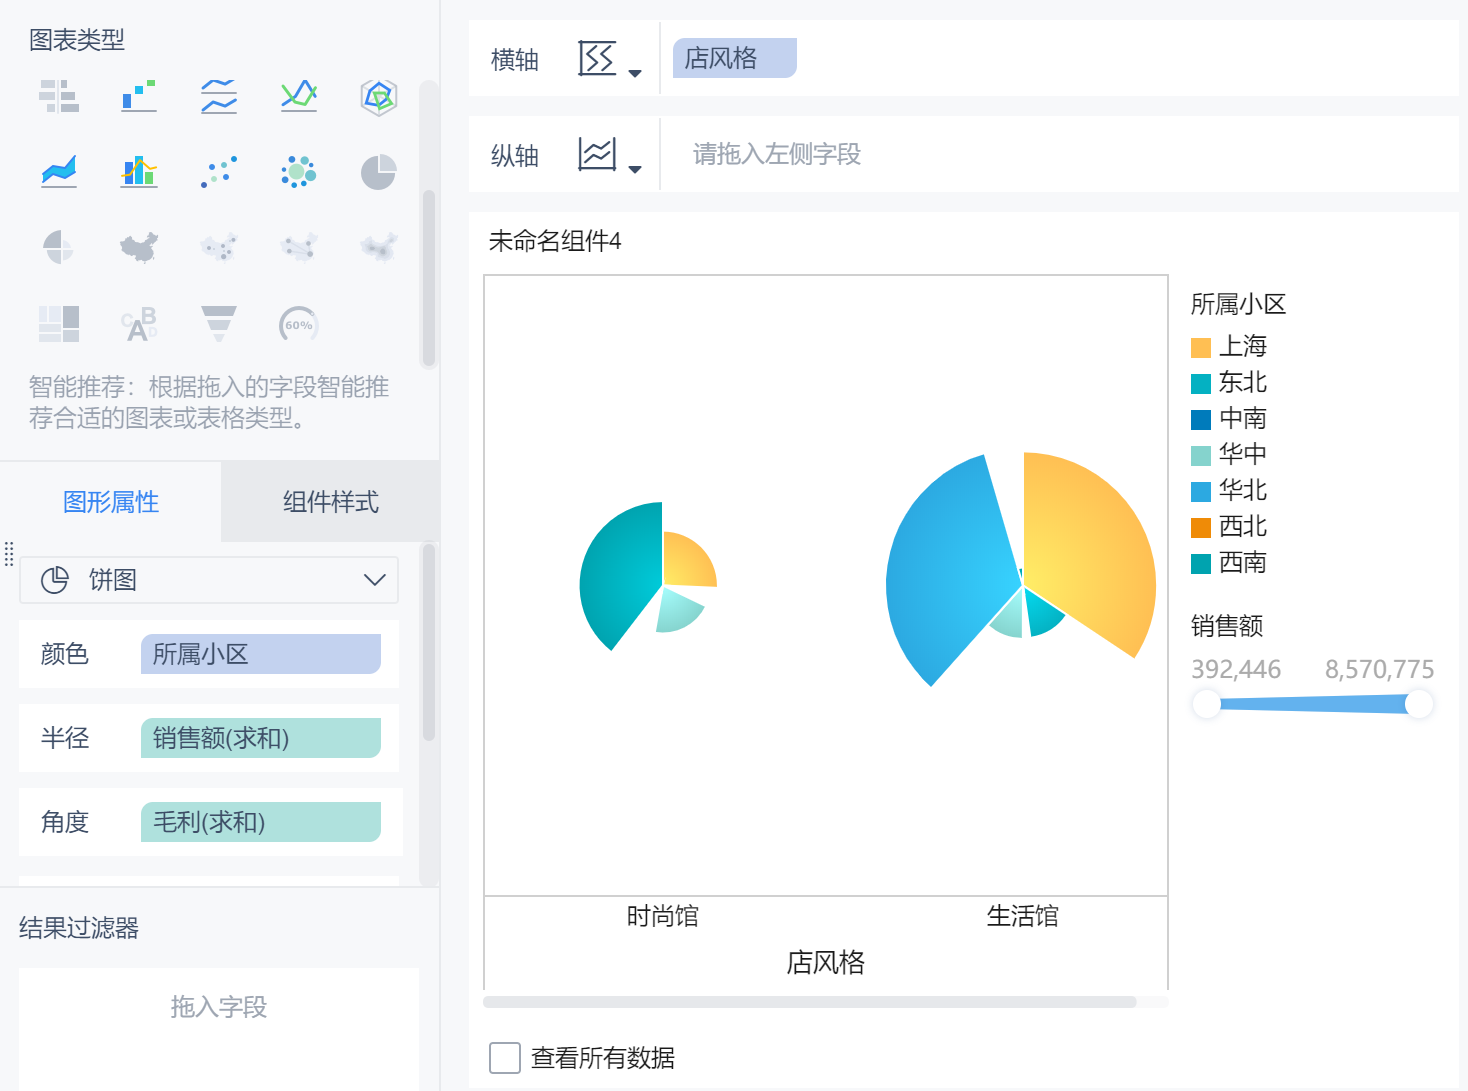The height and width of the screenshot is (1091, 1468).
Task: Click the middle of the 销售额 range track
Action: click(x=1313, y=704)
